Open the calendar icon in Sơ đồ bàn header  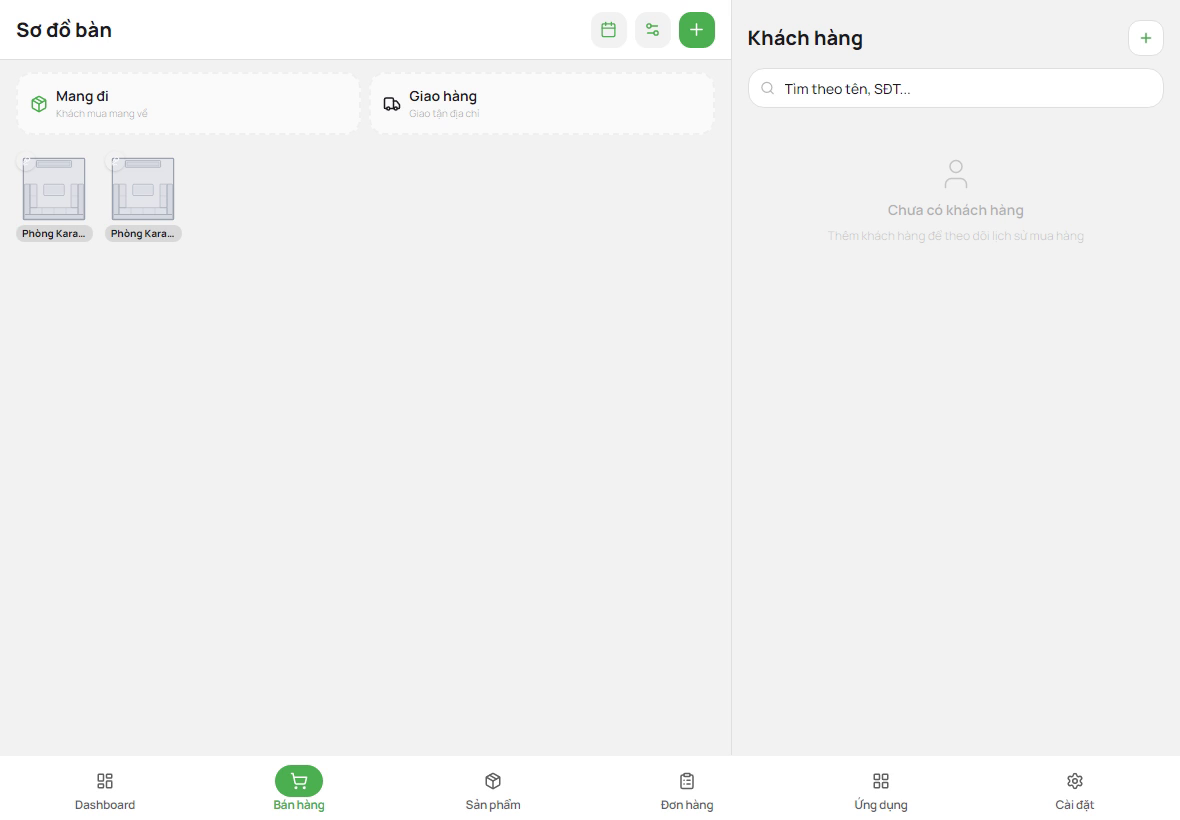[608, 30]
